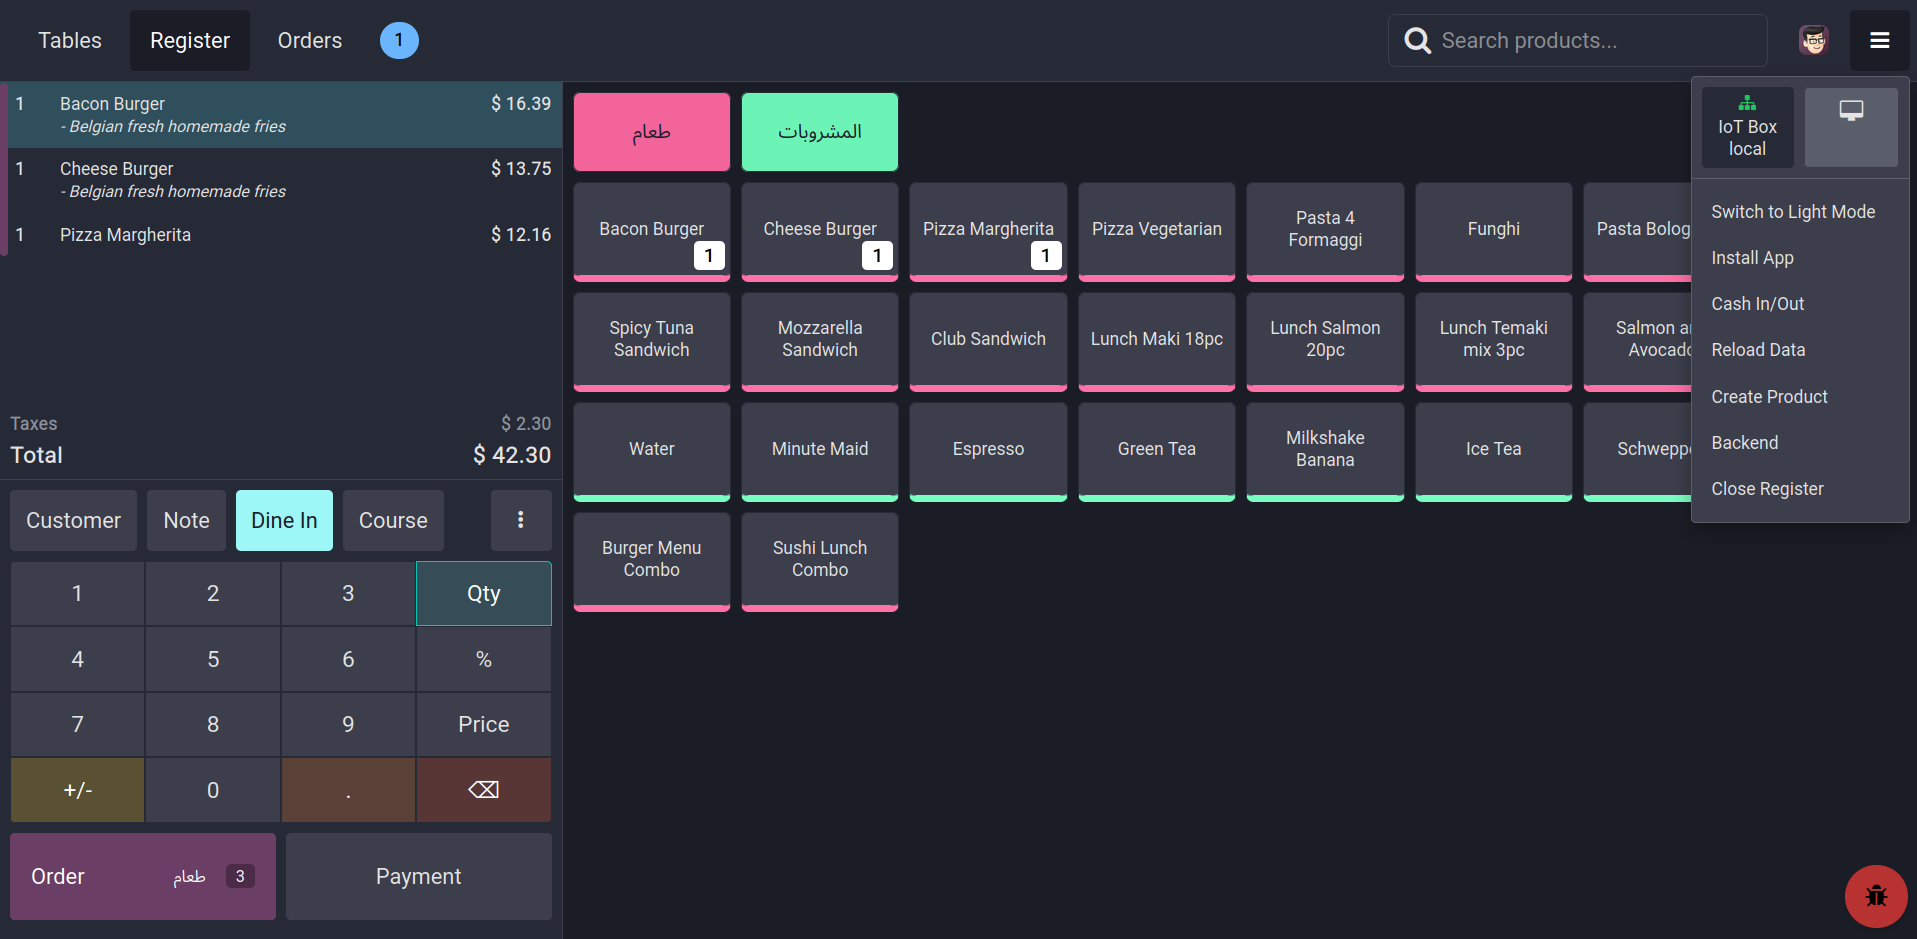Image resolution: width=1917 pixels, height=939 pixels.
Task: Select the Cheese Burger order line
Action: (280, 179)
